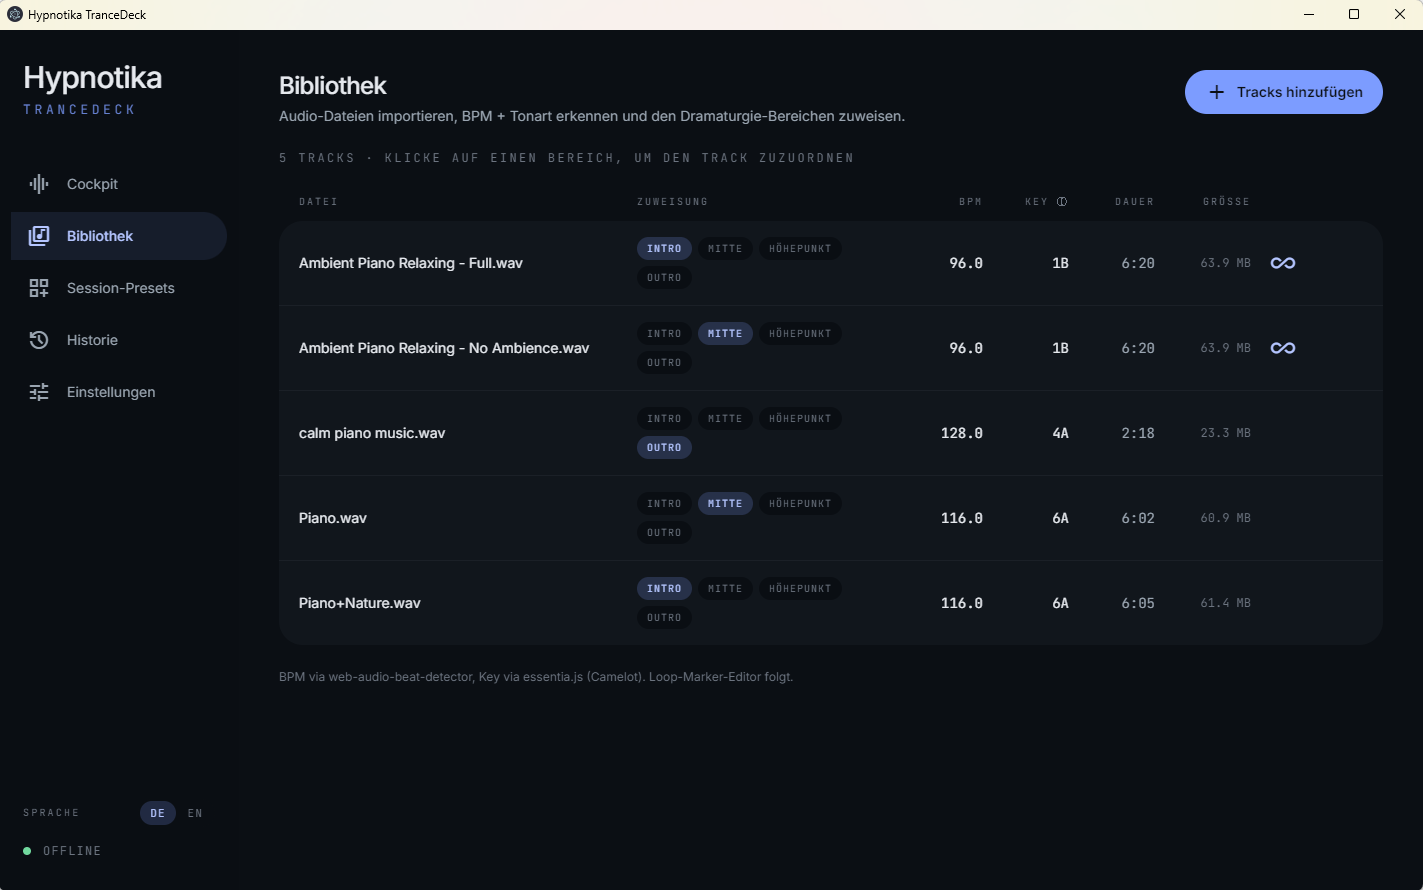Assign Ambient Piano Relaxing - Full.wav to HÖHEPUNKT
1423x890 pixels.
(x=800, y=248)
